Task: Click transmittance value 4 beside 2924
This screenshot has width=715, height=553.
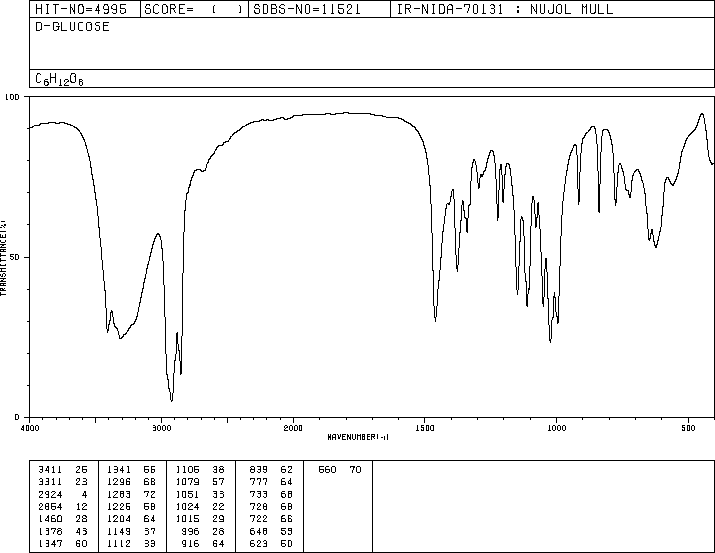Action: point(84,494)
